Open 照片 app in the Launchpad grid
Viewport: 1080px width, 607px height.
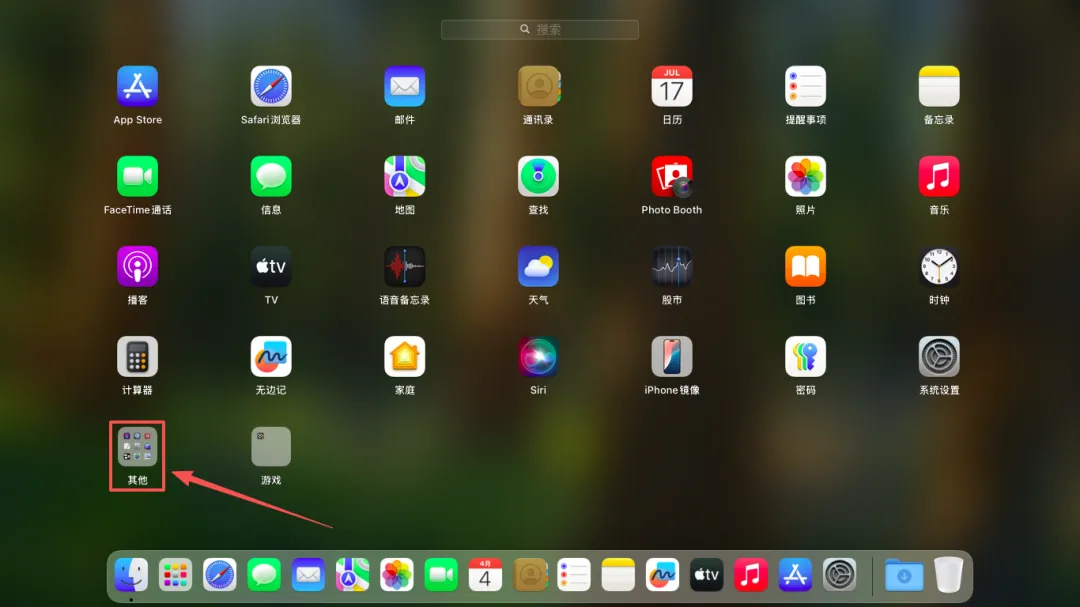pos(805,176)
